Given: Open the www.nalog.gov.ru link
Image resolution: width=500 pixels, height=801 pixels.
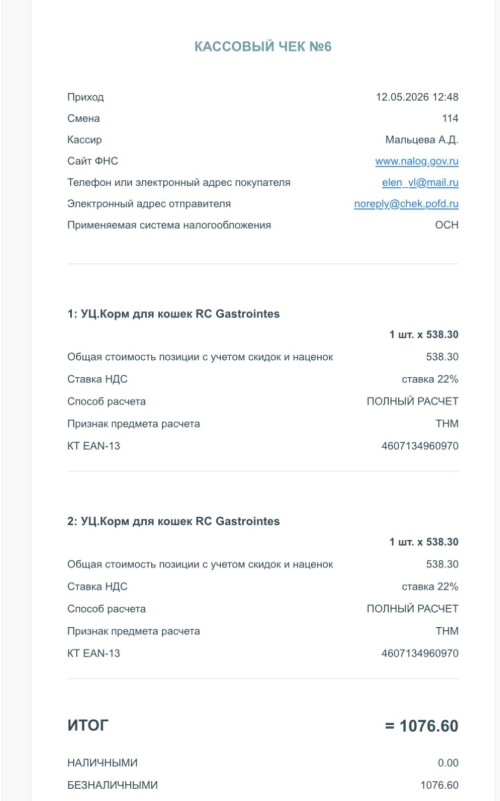Looking at the screenshot, I should point(417,161).
